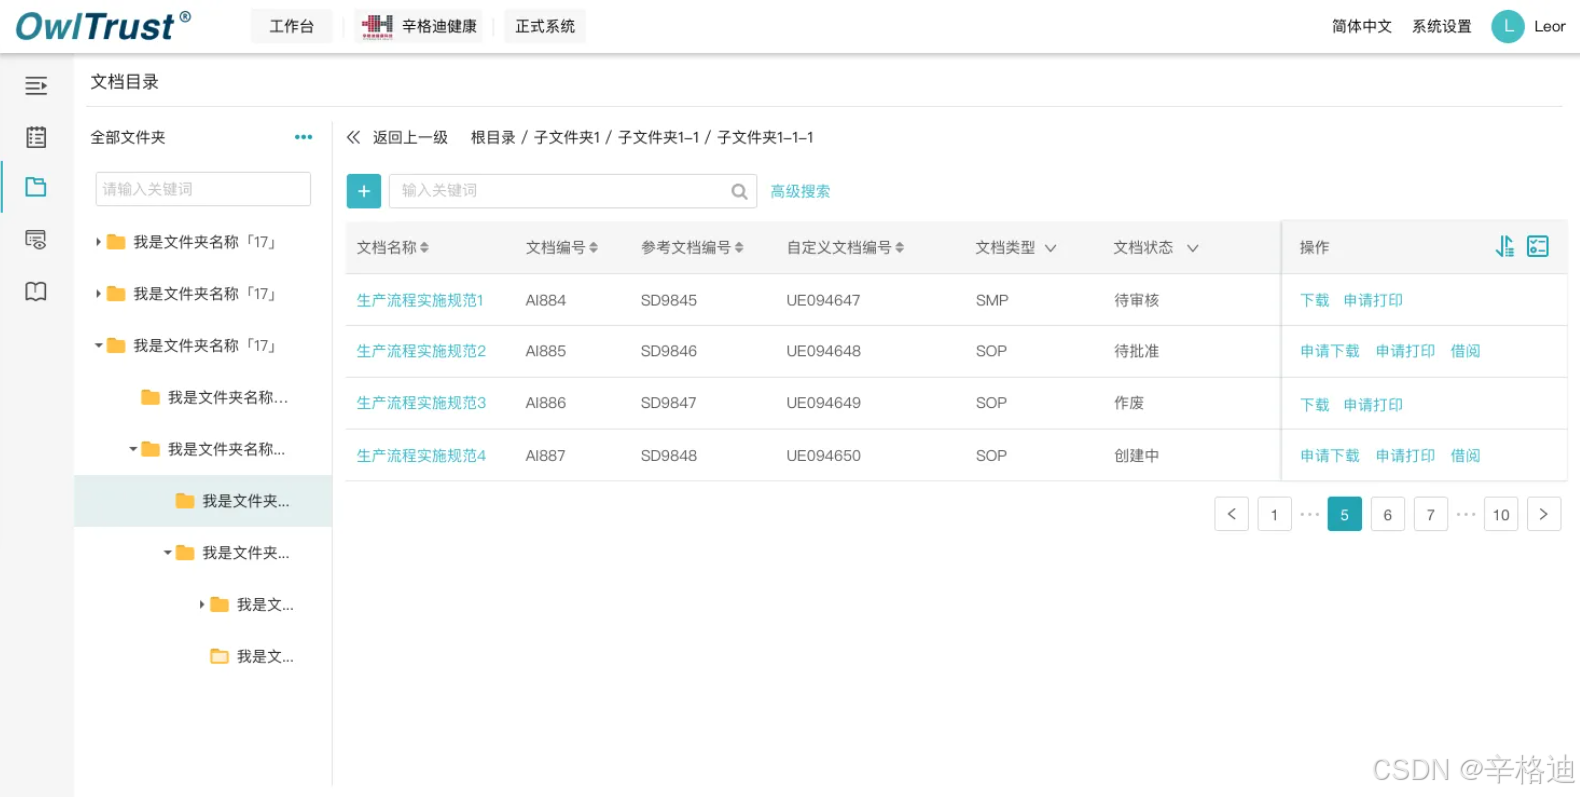1580x797 pixels.
Task: Click the sort order icon in 操作 header
Action: point(1505,246)
